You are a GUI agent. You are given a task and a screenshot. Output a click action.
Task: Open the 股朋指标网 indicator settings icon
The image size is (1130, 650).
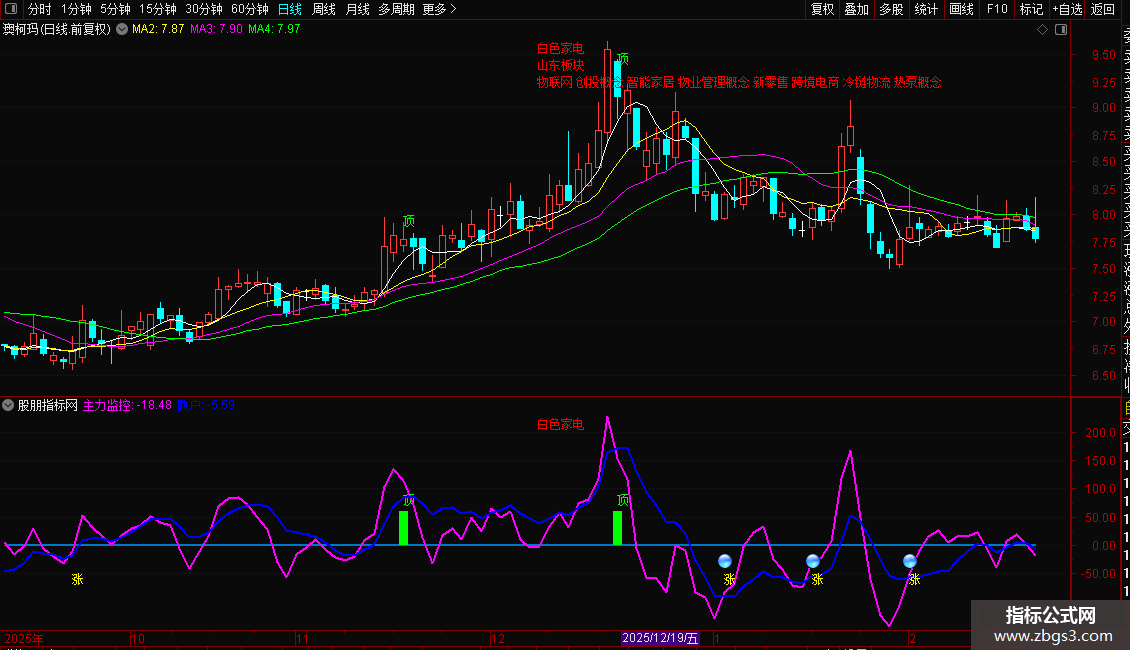coord(8,405)
